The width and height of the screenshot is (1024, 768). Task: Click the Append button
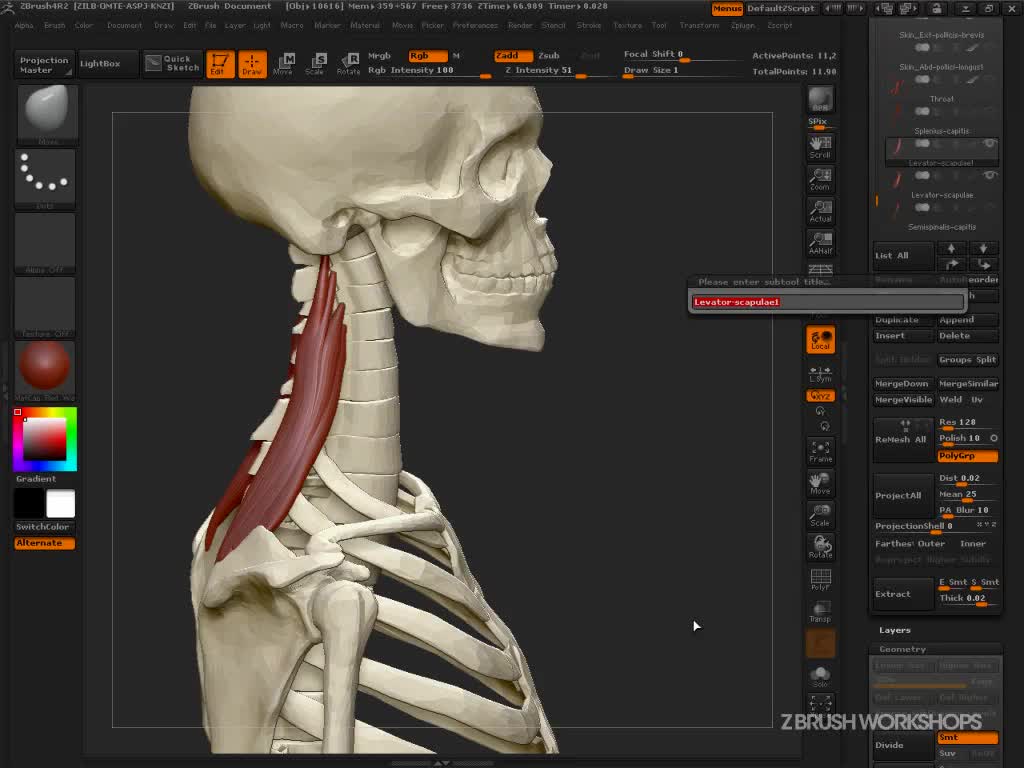pos(968,320)
